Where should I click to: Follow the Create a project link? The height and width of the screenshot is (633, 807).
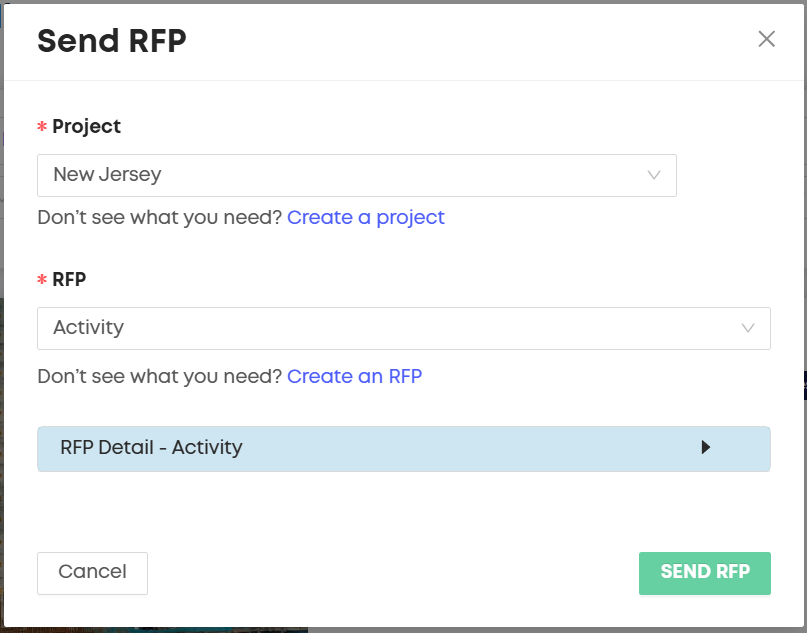click(366, 217)
